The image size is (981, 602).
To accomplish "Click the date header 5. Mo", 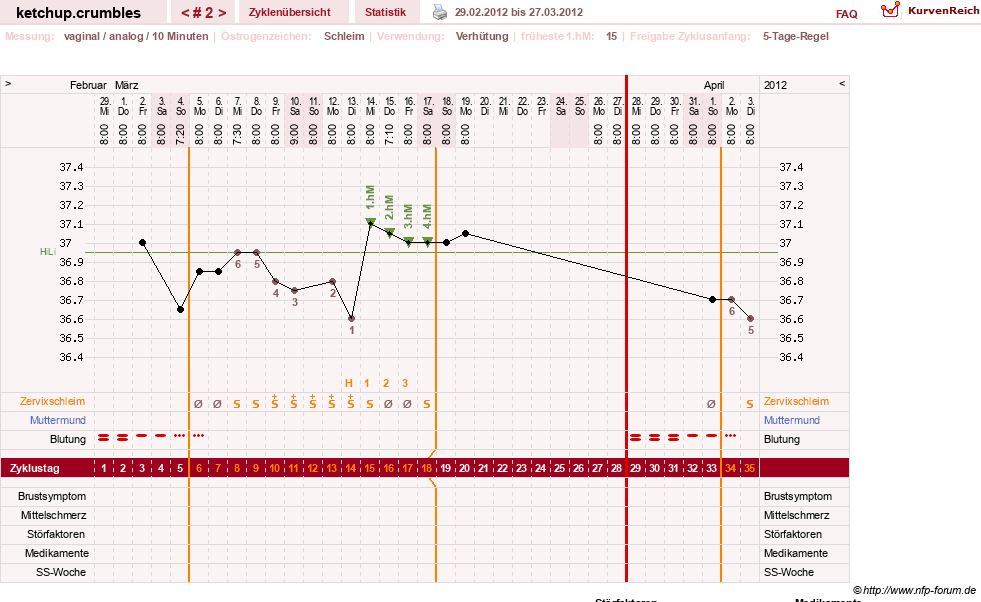I will pos(200,106).
